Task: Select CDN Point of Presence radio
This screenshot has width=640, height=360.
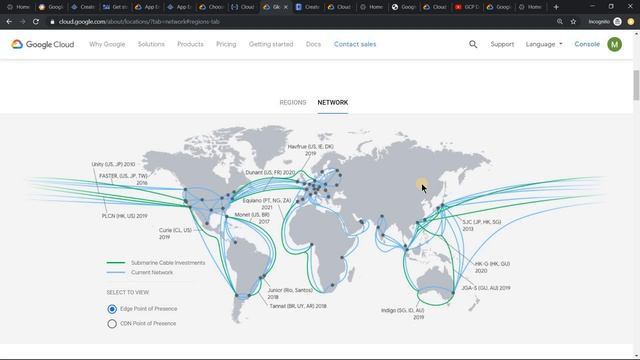Action: tap(112, 324)
